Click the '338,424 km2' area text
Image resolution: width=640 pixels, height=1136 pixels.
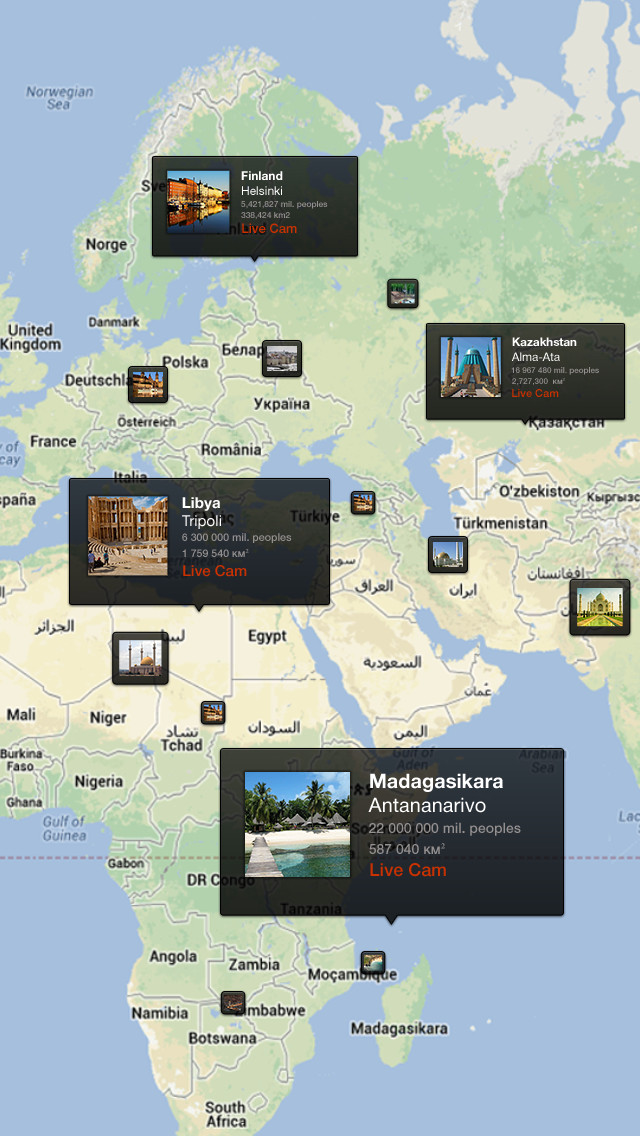pyautogui.click(x=265, y=214)
